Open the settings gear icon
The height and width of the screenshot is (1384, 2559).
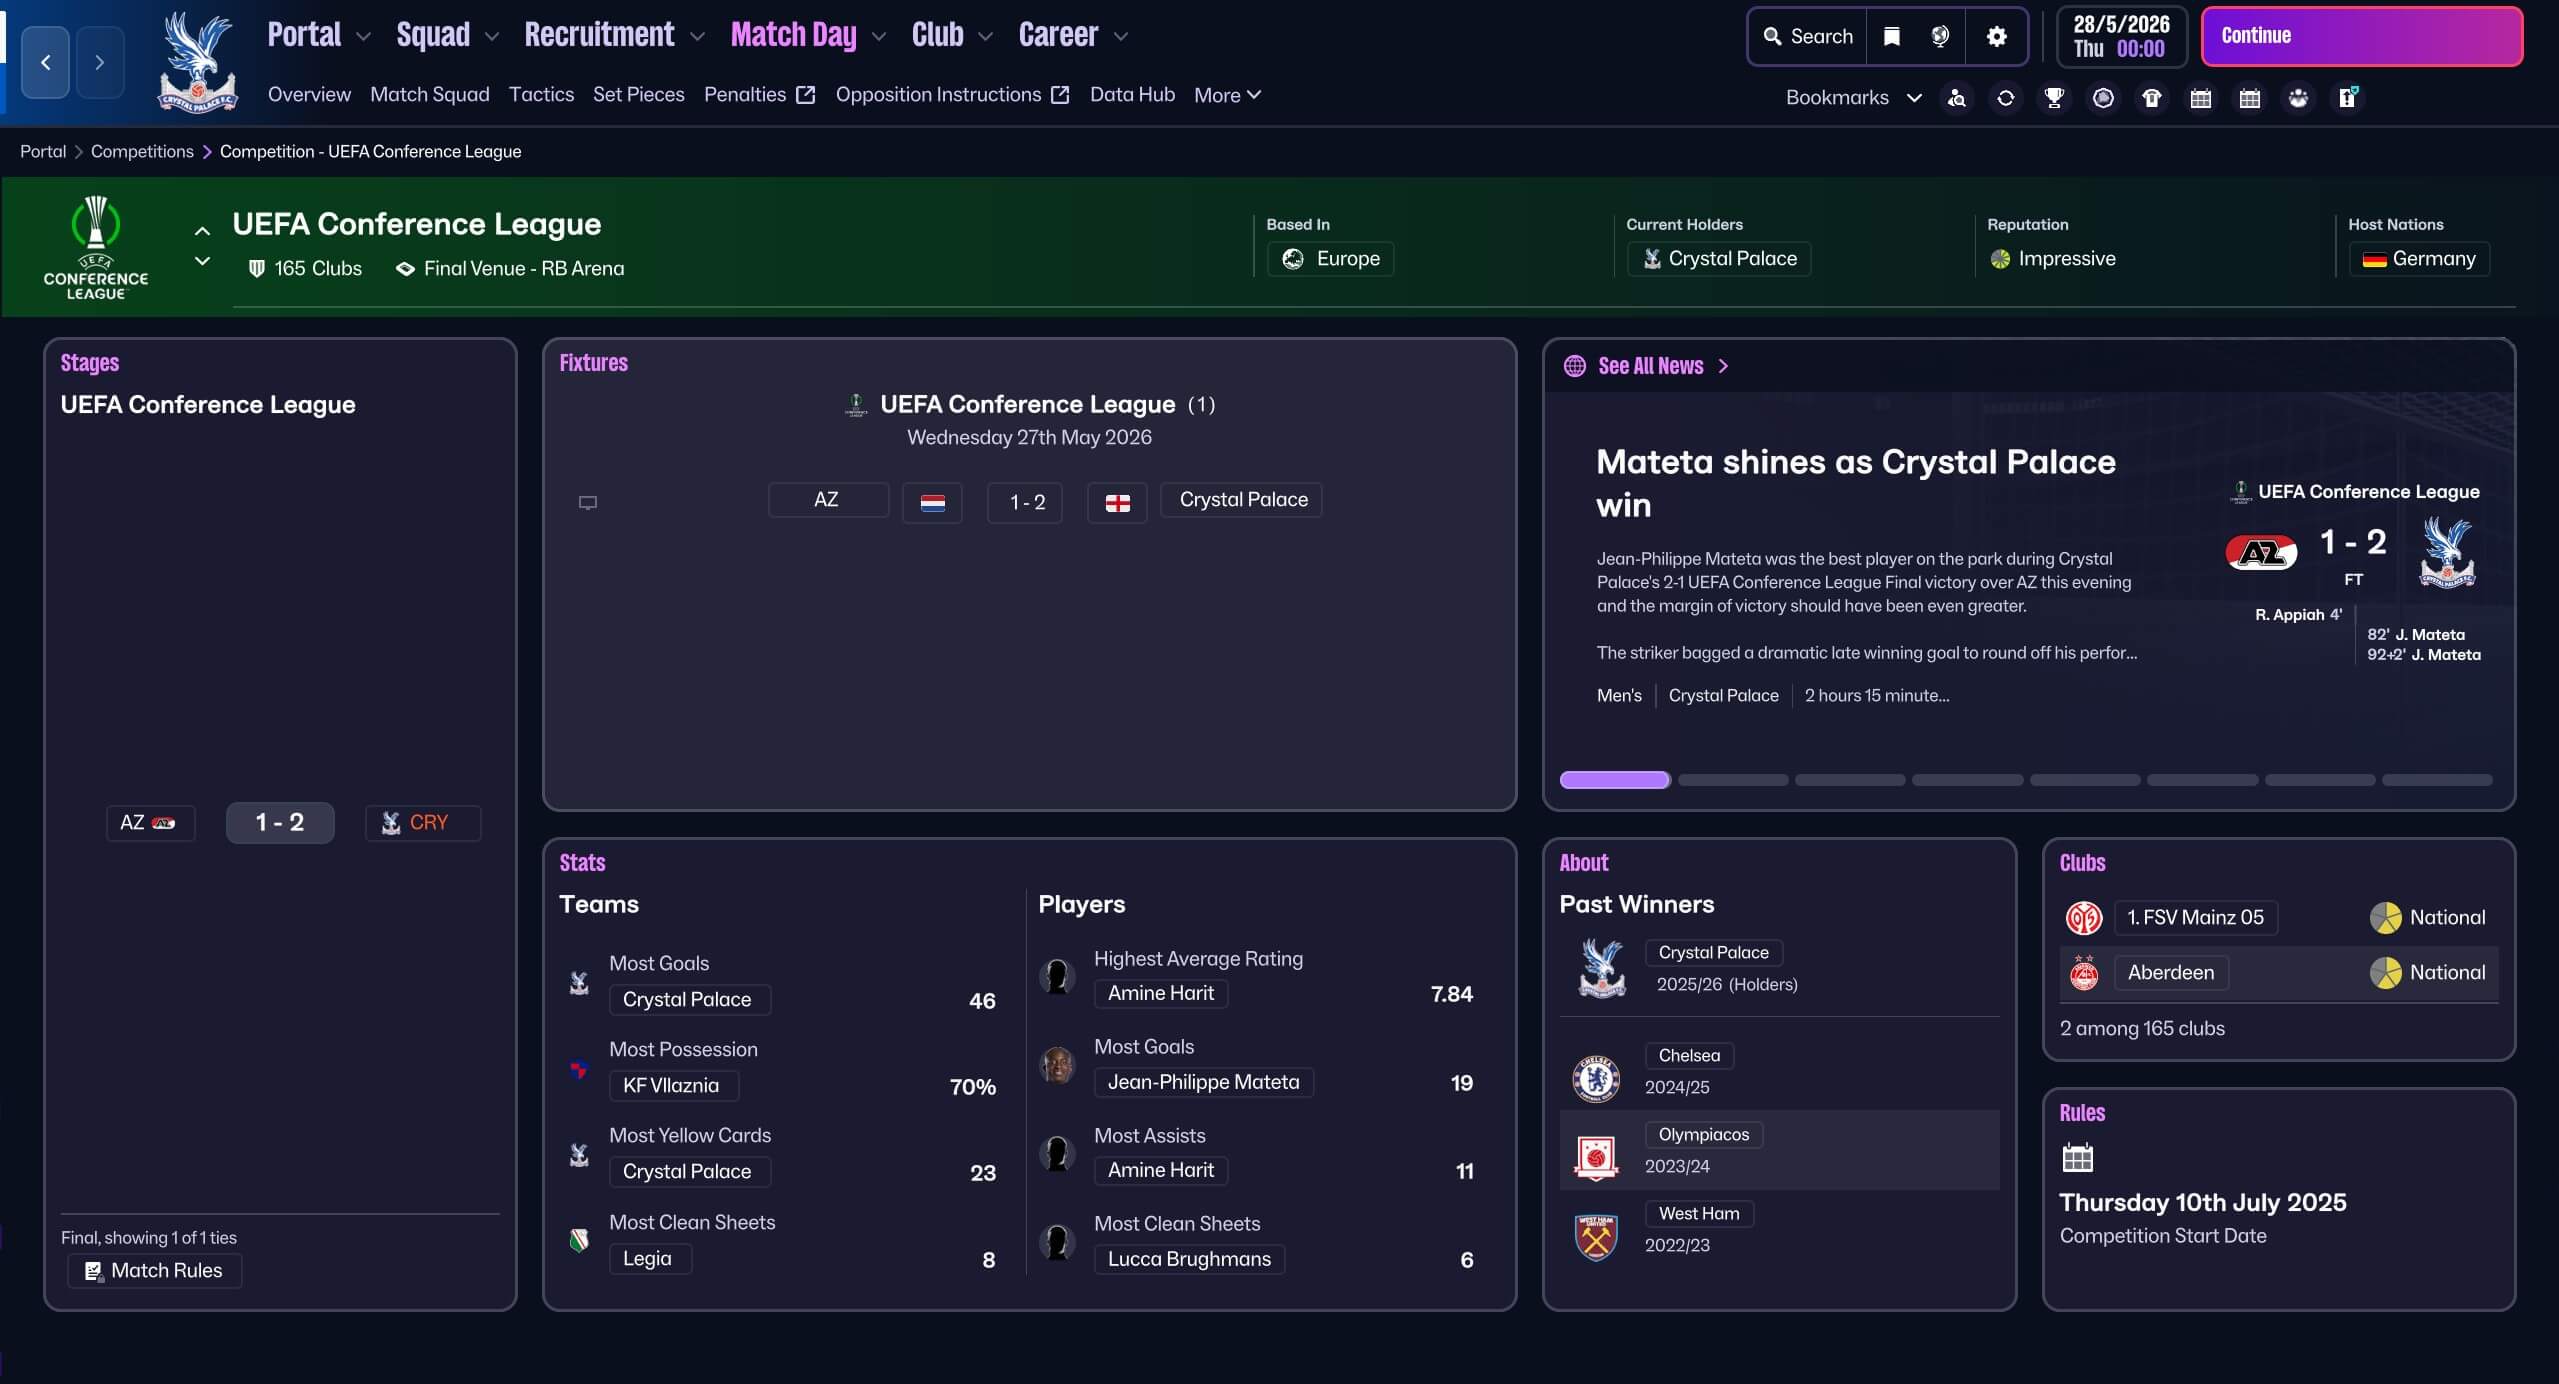(1997, 37)
